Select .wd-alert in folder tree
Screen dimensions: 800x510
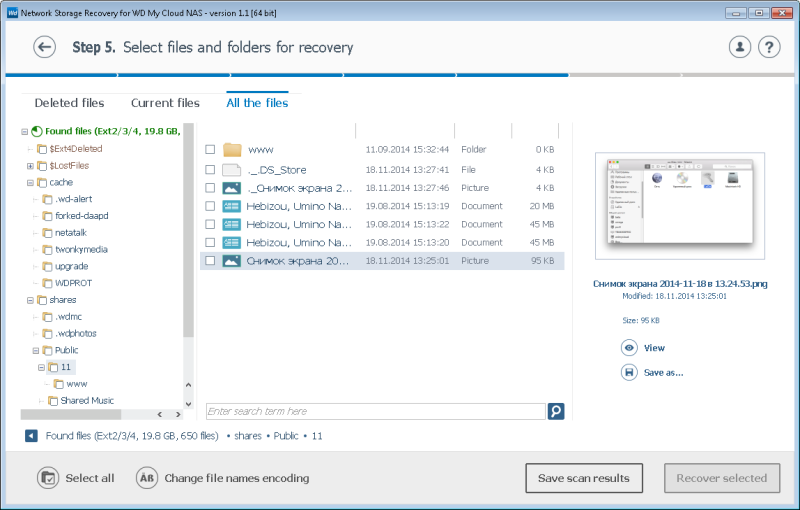[73, 199]
